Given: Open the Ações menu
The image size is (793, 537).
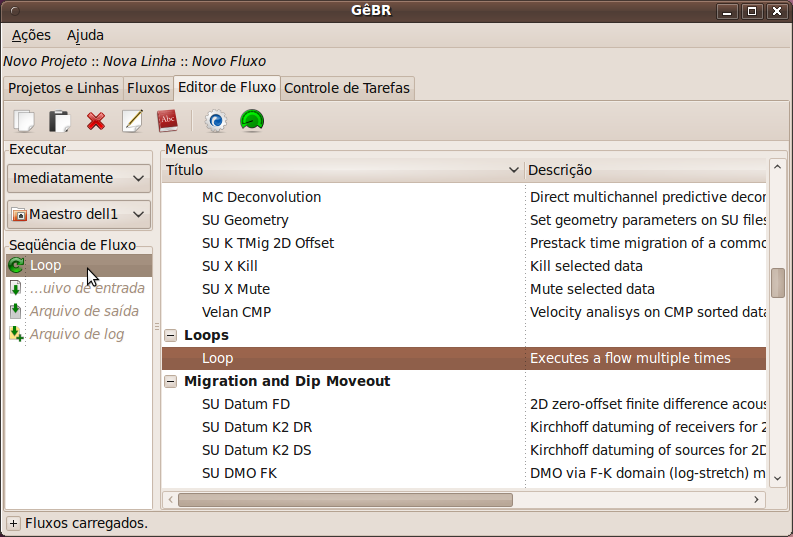Looking at the screenshot, I should [x=31, y=35].
